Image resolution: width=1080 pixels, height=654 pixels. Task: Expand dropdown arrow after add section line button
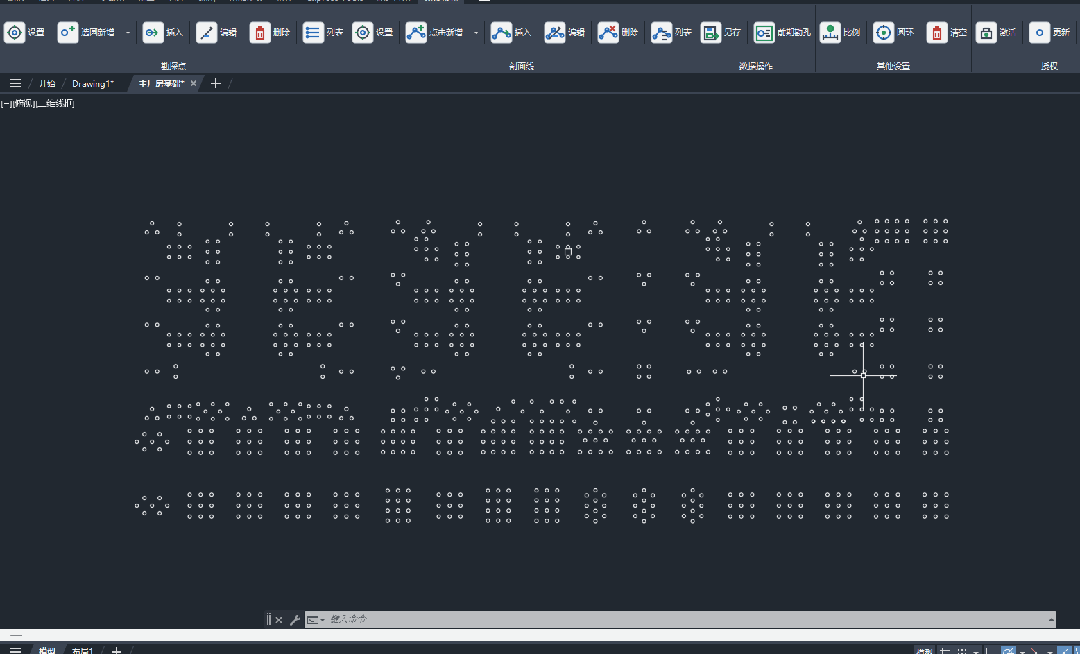[476, 32]
